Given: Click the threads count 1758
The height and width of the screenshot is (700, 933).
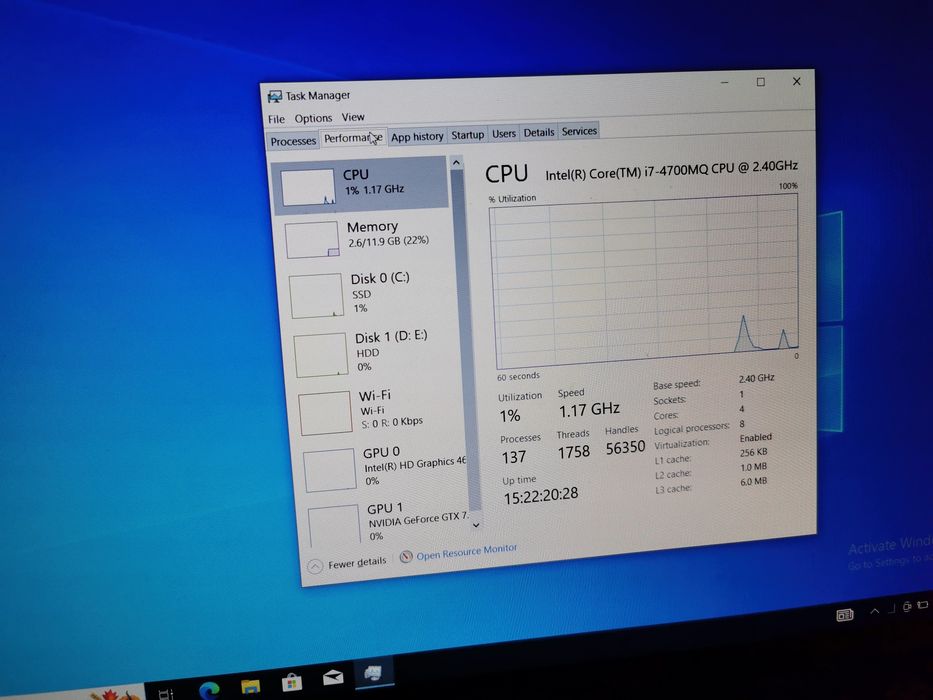Looking at the screenshot, I should [574, 452].
